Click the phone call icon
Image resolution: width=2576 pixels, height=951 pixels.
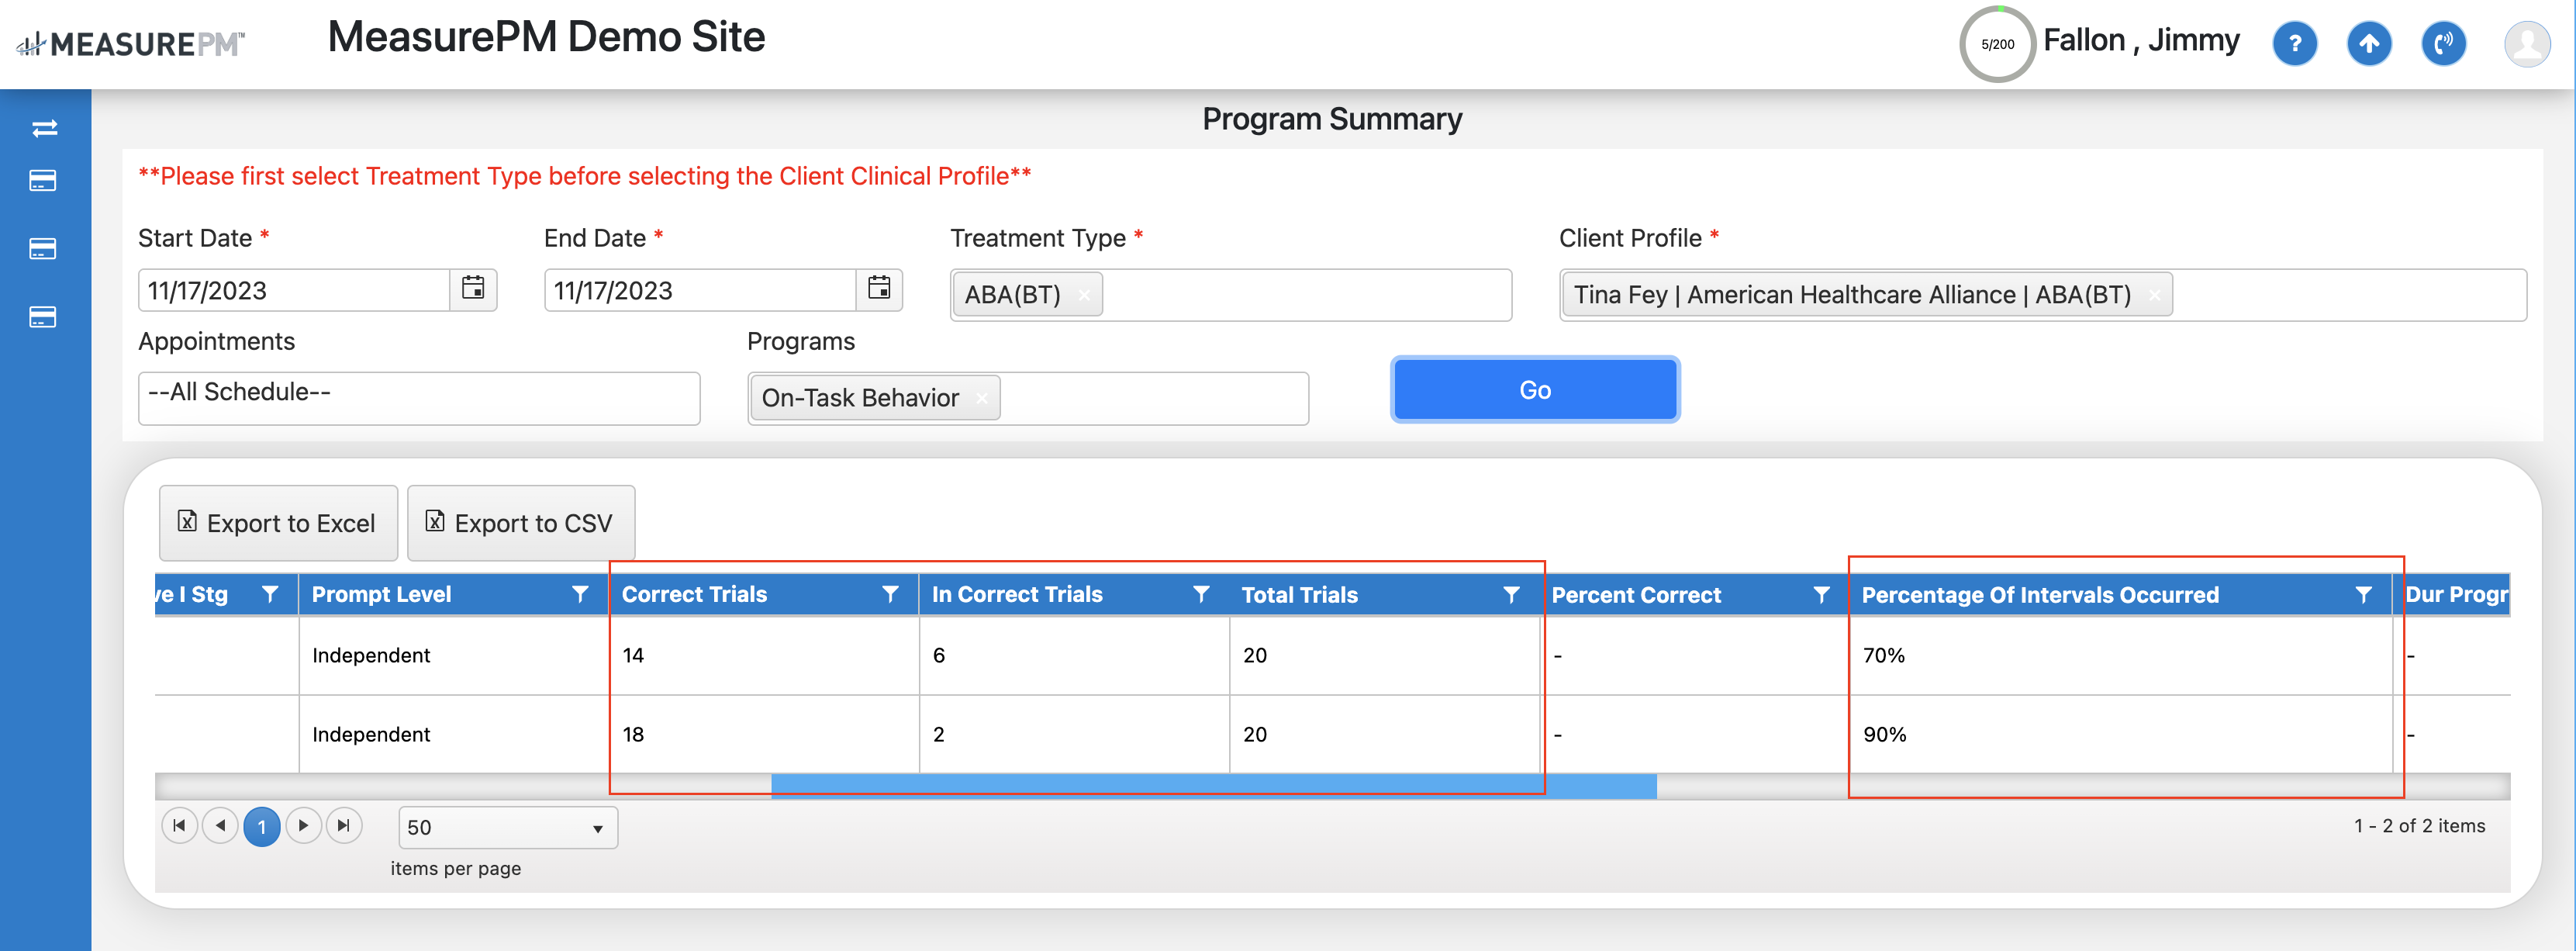(2442, 44)
